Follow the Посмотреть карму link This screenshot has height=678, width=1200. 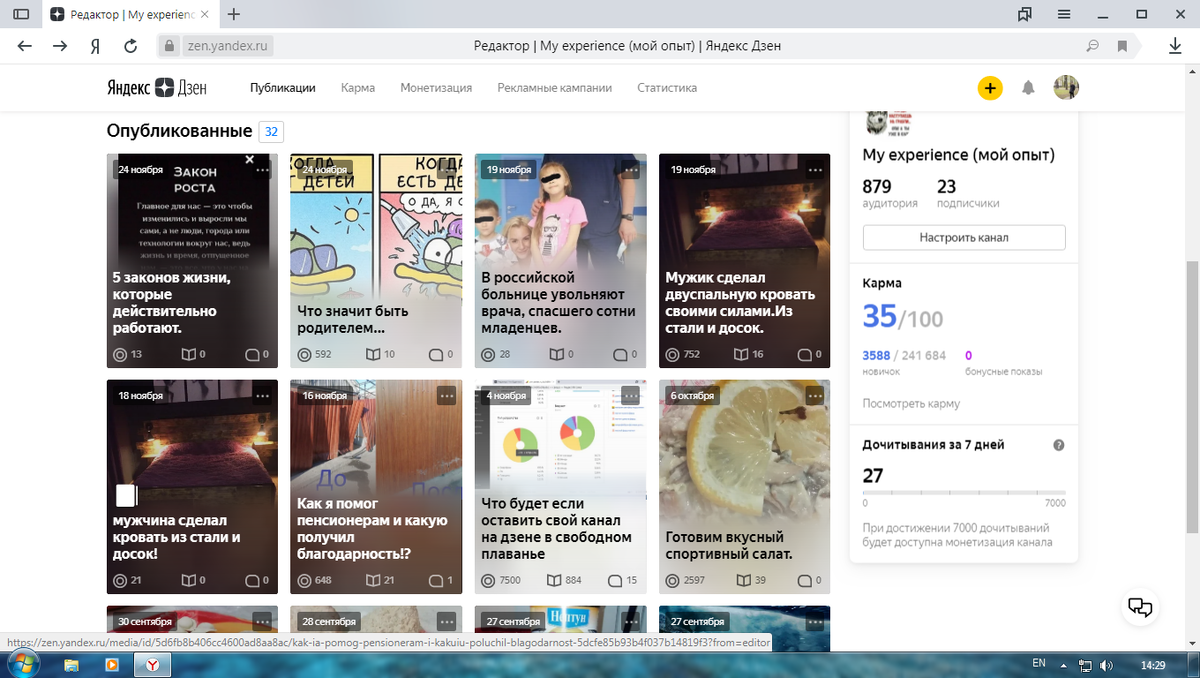[911, 404]
